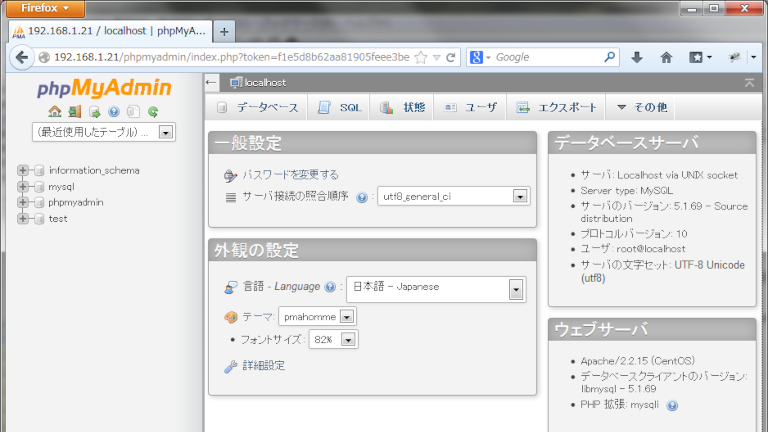Bookmark this page with the star icon
The height and width of the screenshot is (432, 768).
coord(421,58)
